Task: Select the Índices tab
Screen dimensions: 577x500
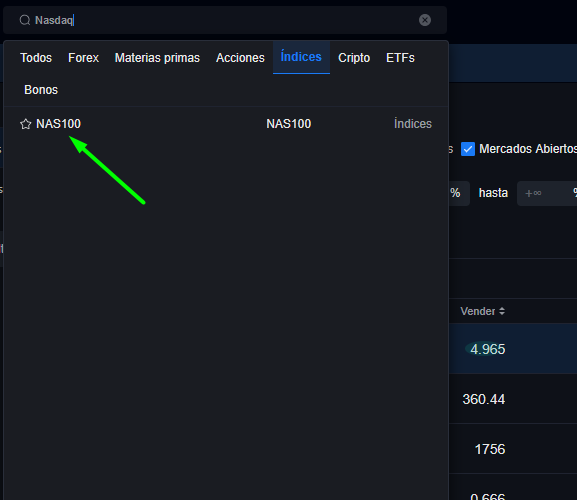Action: 301,57
